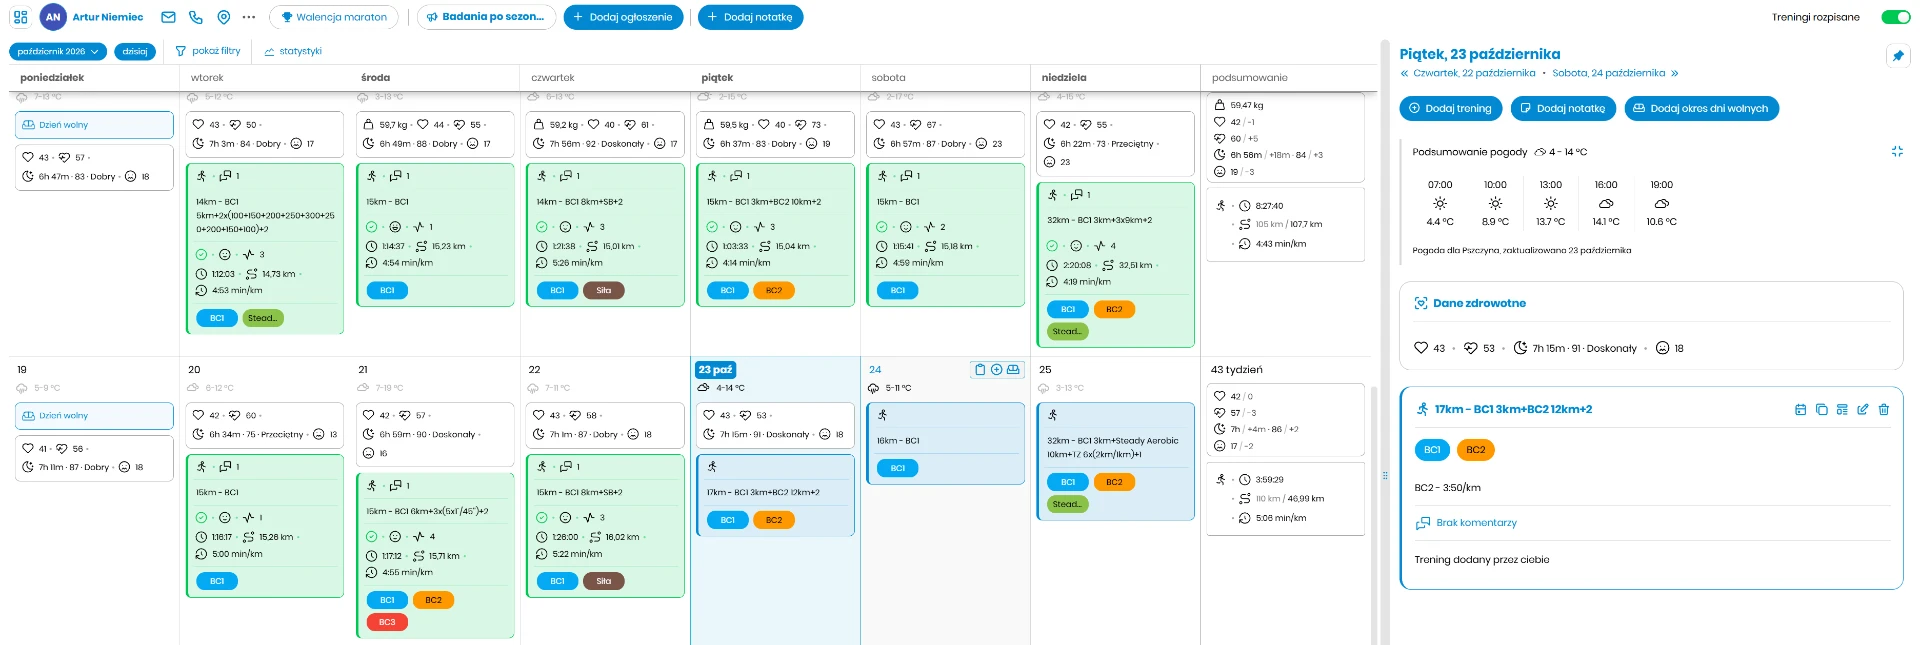Click the red BC3 tag on day 21
Screen dimensions: 1920x645
(x=387, y=622)
